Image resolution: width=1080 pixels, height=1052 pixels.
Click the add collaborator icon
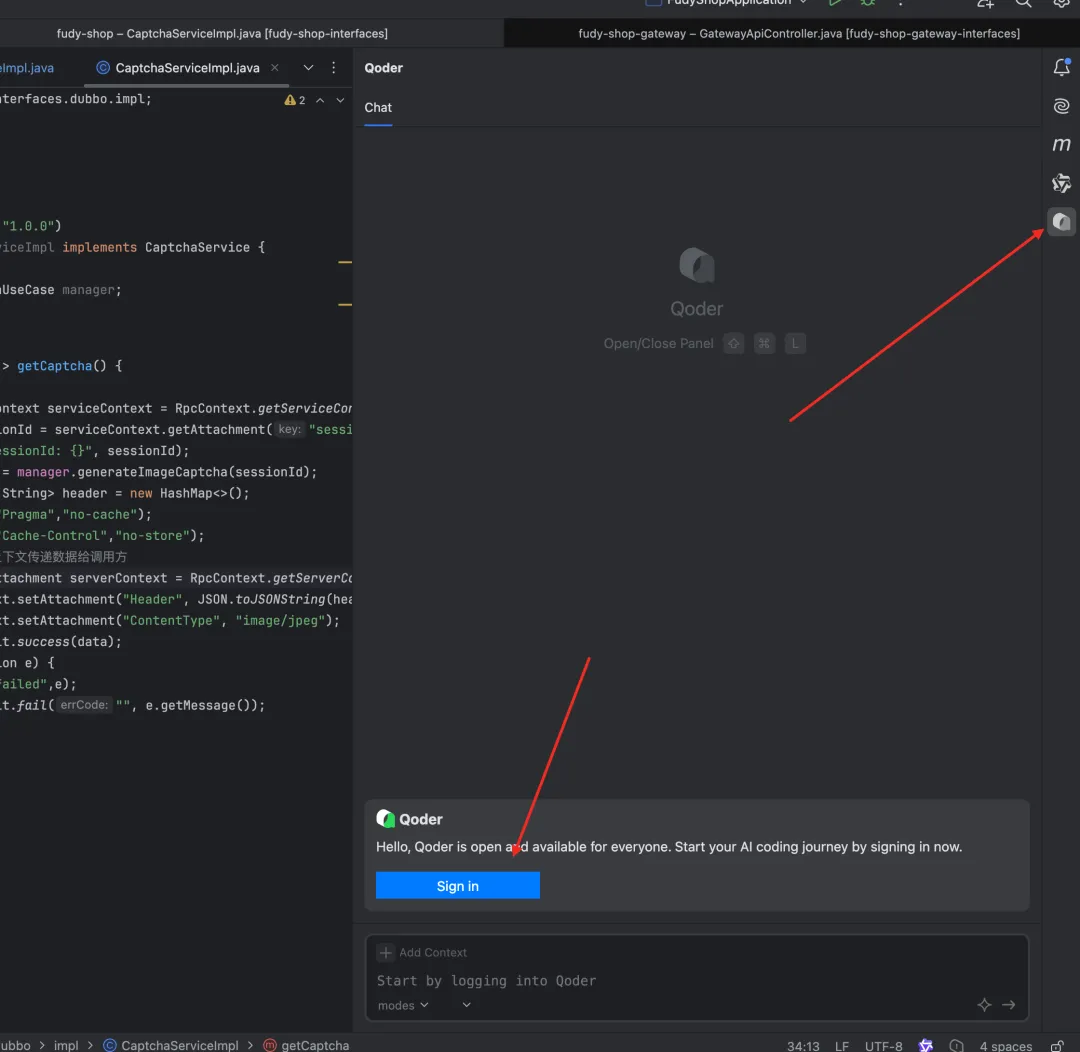(985, 3)
